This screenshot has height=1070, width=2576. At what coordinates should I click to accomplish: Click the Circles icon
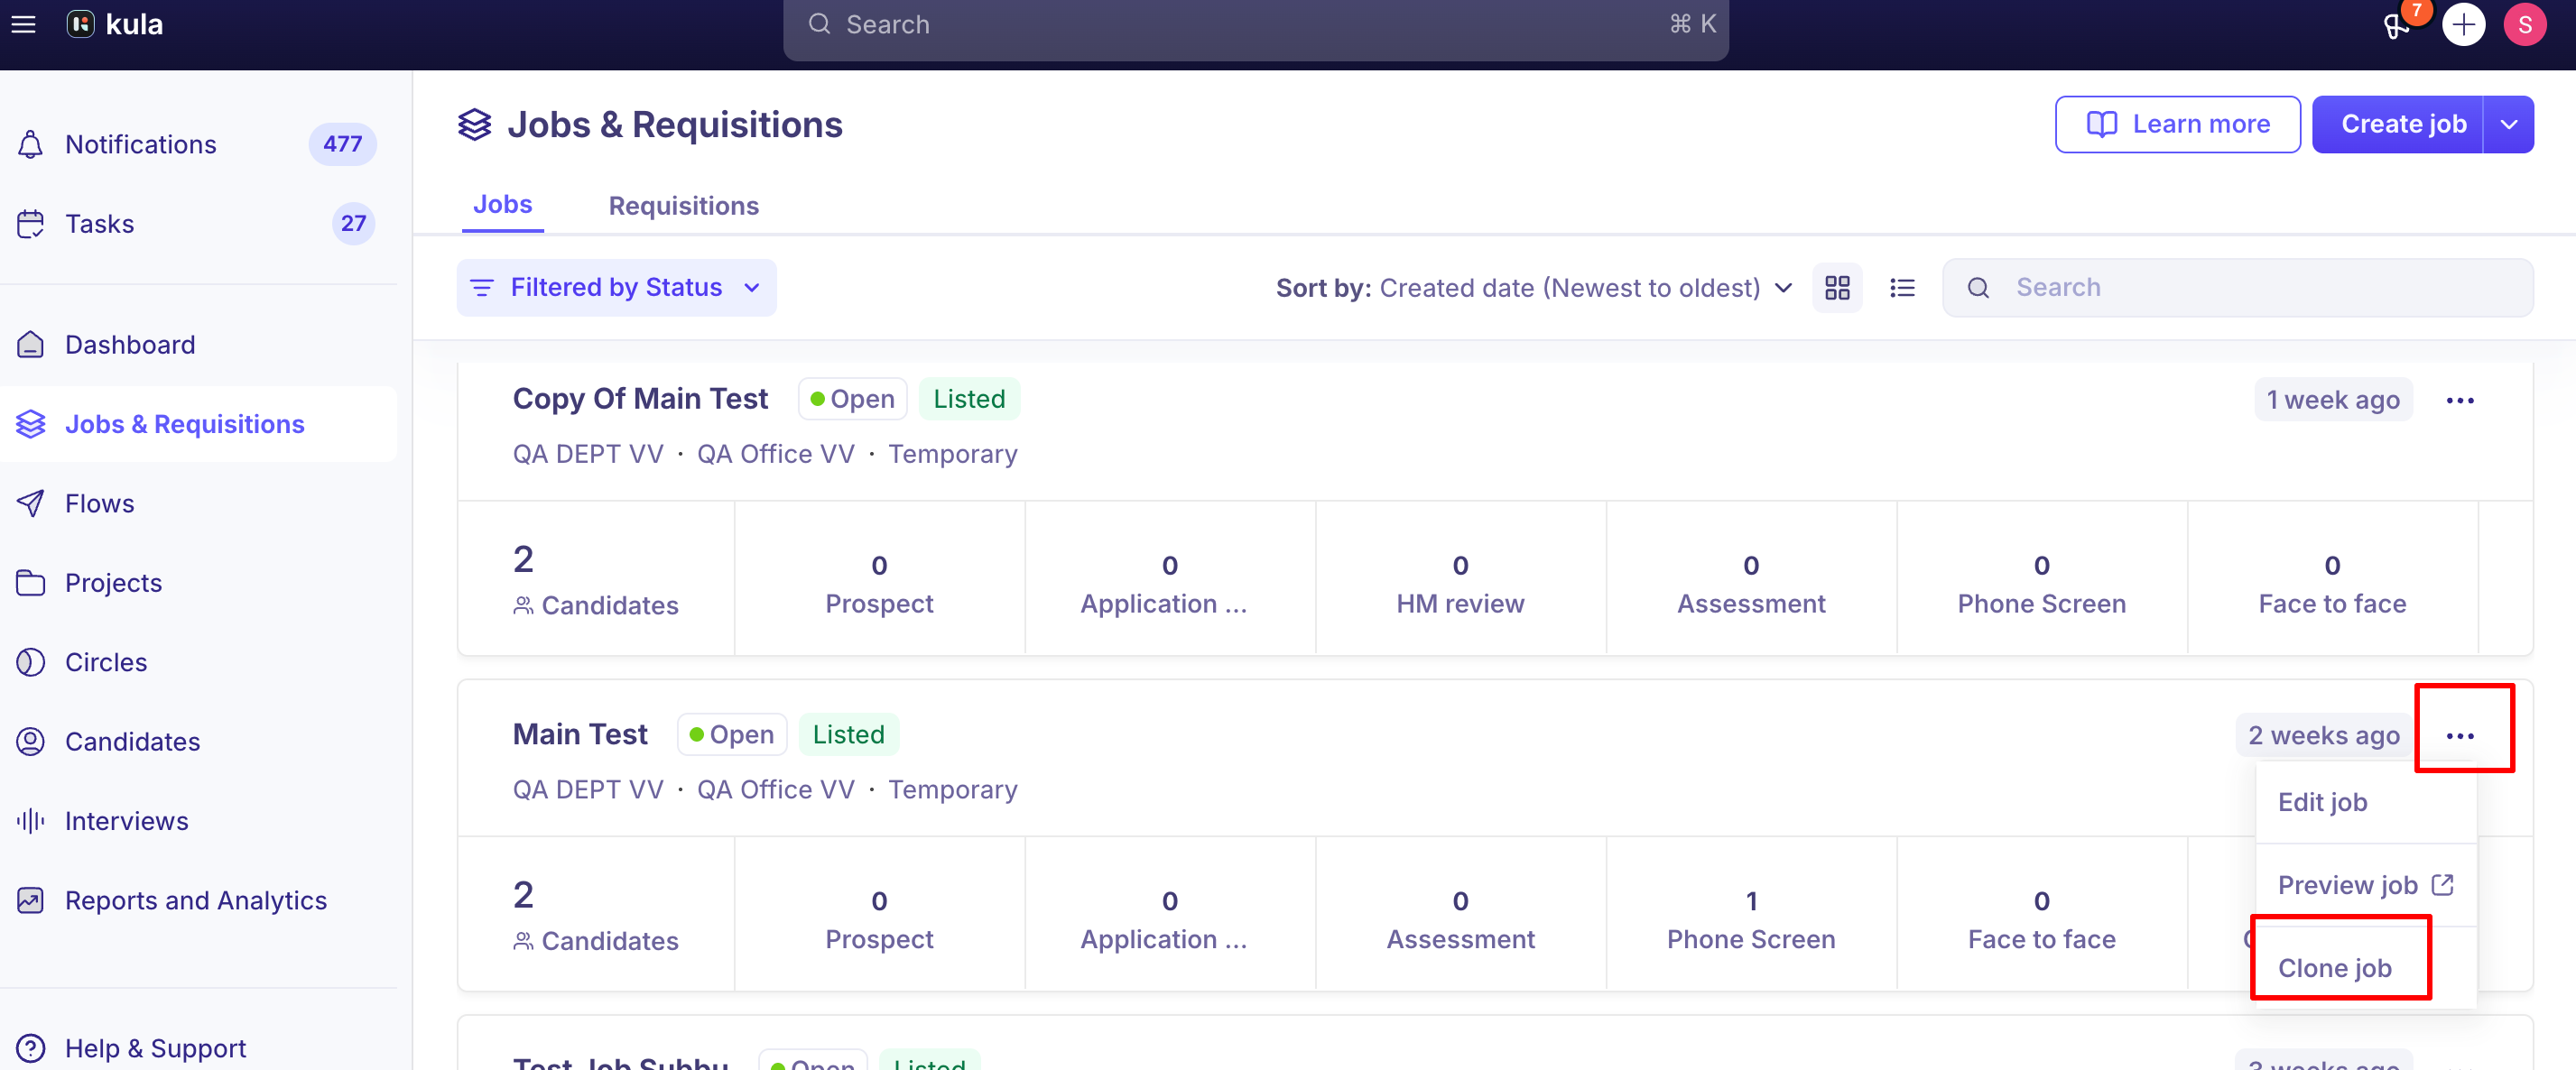pyautogui.click(x=31, y=662)
